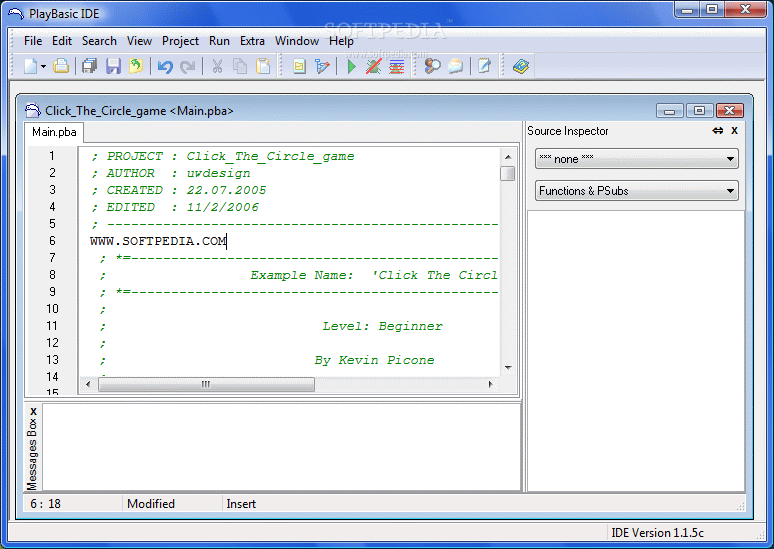Click the Undo arrow icon

click(x=165, y=66)
